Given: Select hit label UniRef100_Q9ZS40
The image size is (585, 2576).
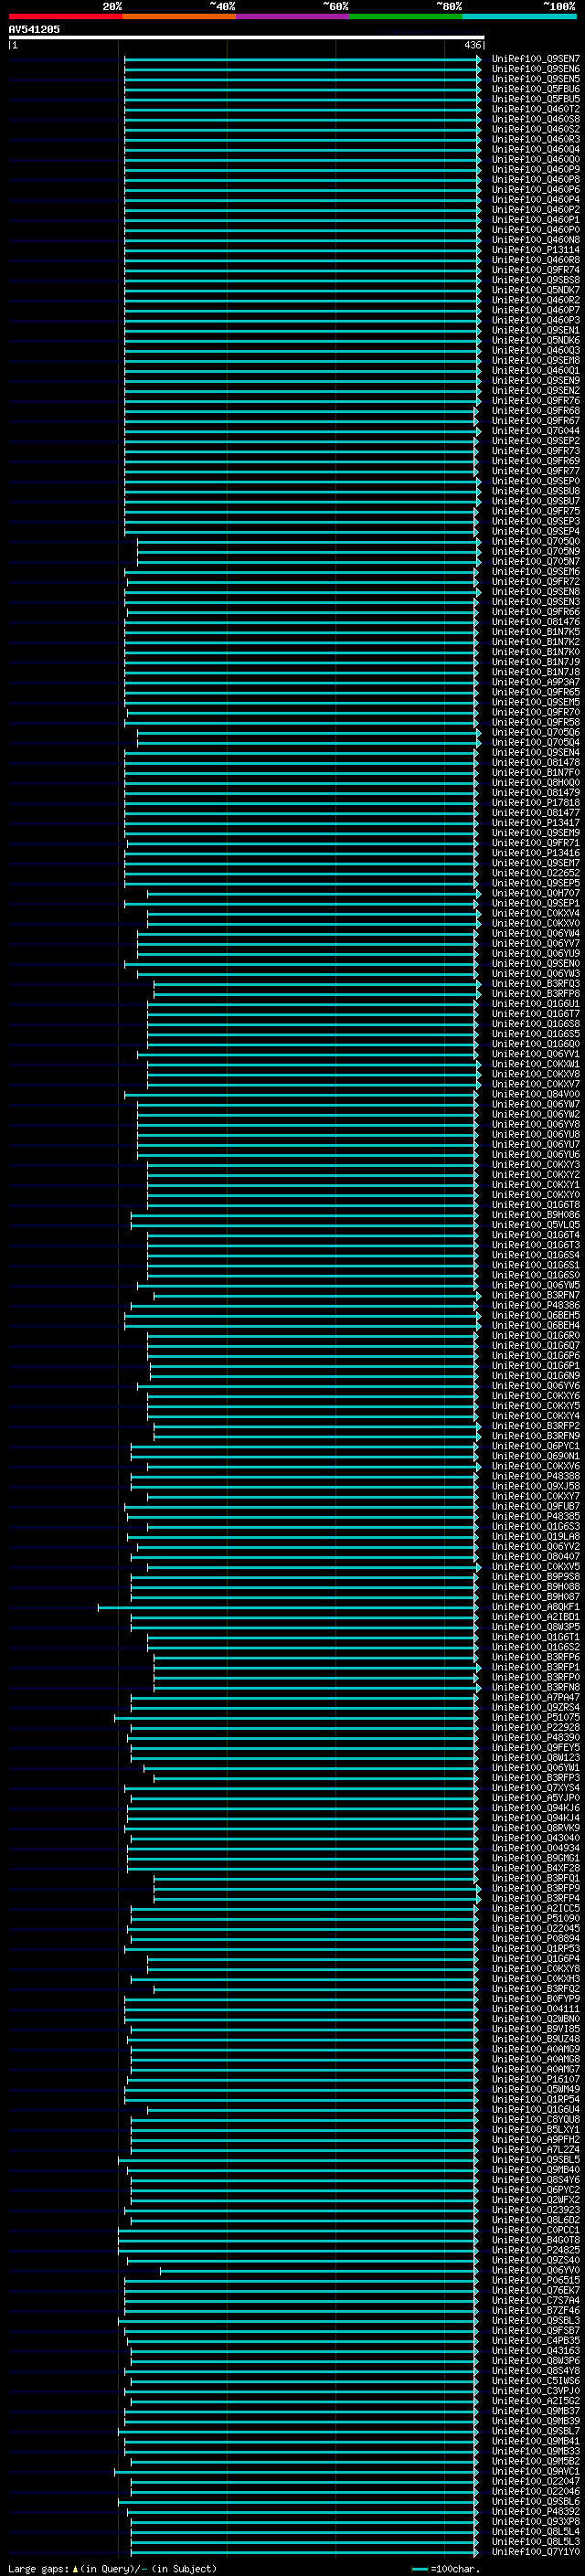Looking at the screenshot, I should [535, 2260].
